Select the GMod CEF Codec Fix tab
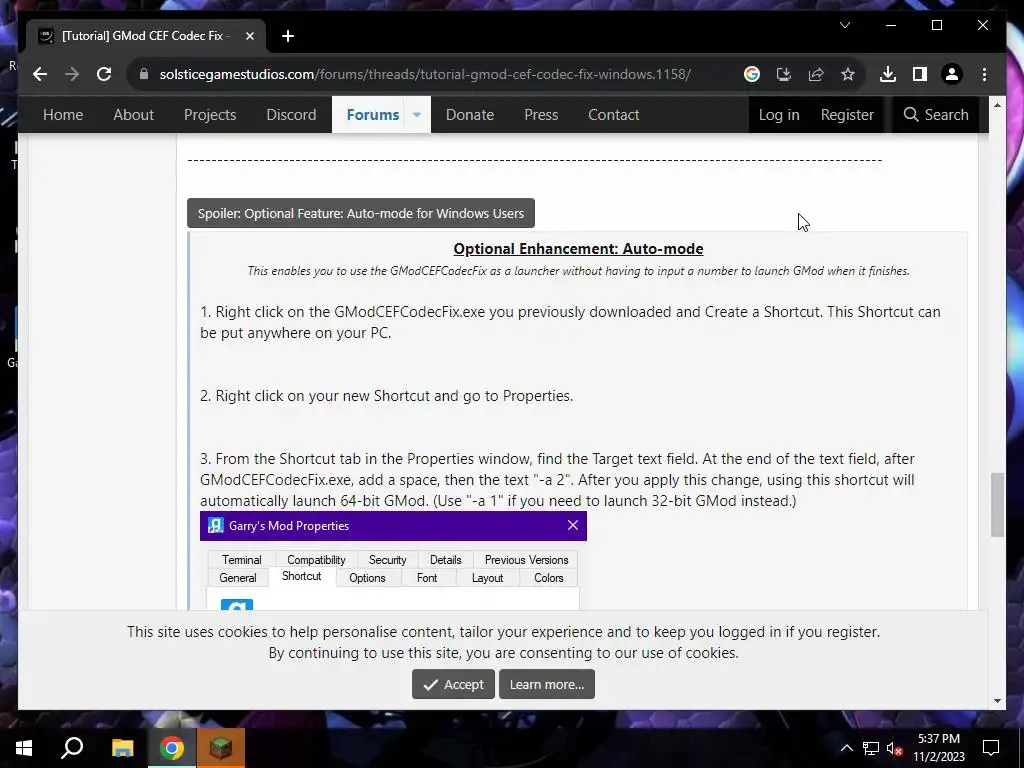This screenshot has width=1024, height=768. pyautogui.click(x=144, y=36)
